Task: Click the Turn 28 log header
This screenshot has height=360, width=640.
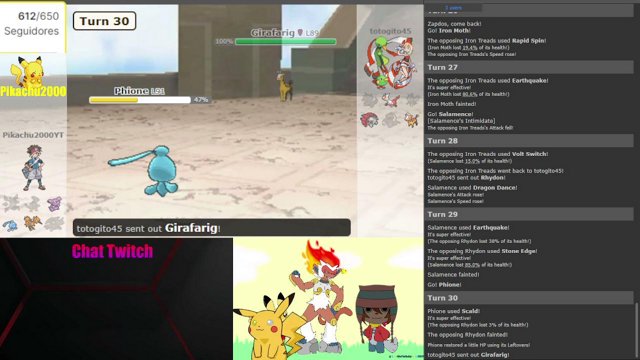Action: (x=530, y=141)
